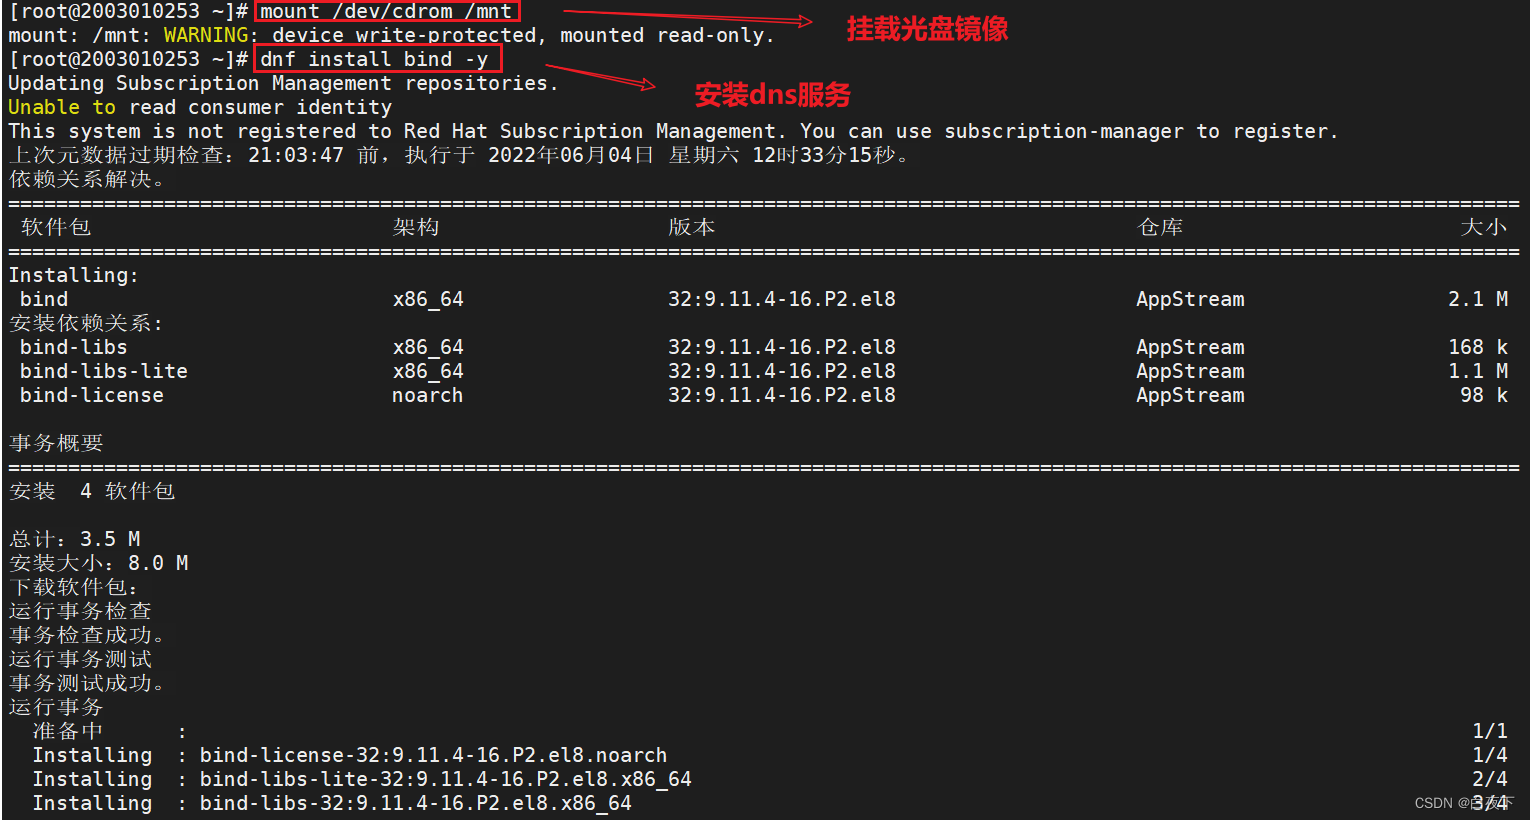The image size is (1531, 820).
Task: Click the 'dnf install bind -y' command text
Action: coord(374,59)
